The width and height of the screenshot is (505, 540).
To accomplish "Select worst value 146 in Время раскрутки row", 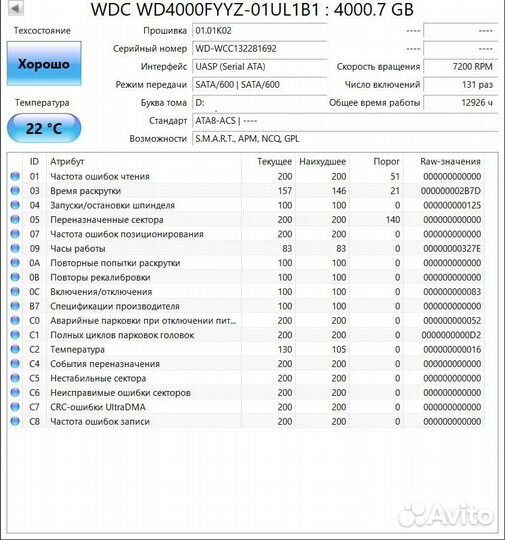I will [339, 191].
